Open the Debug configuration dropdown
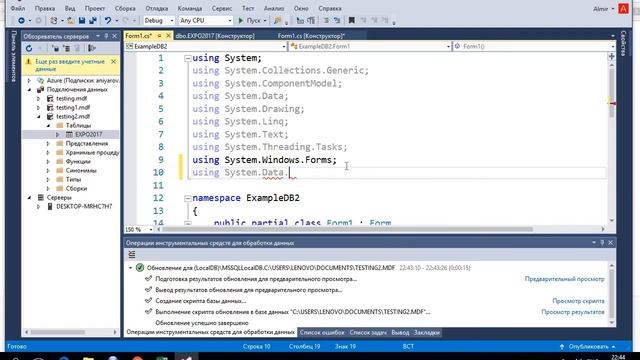 coord(172,20)
